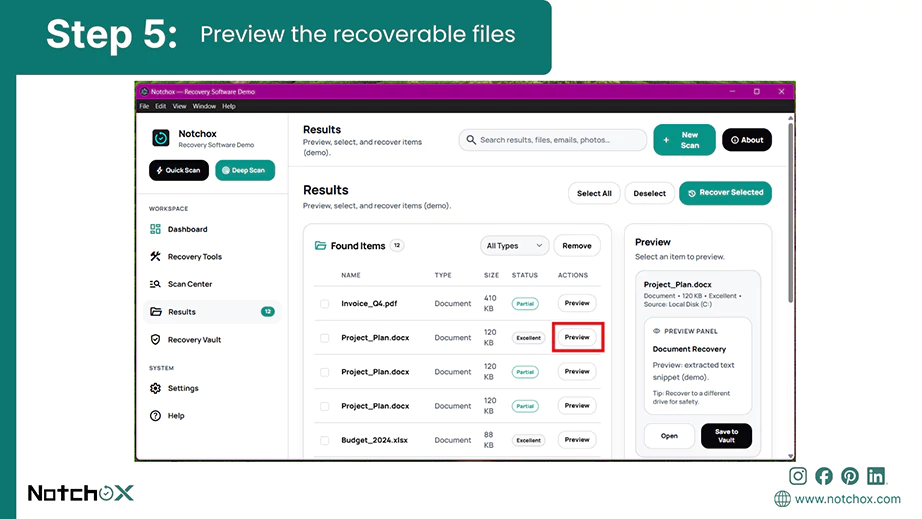
Task: Click Select All button
Action: pos(594,193)
